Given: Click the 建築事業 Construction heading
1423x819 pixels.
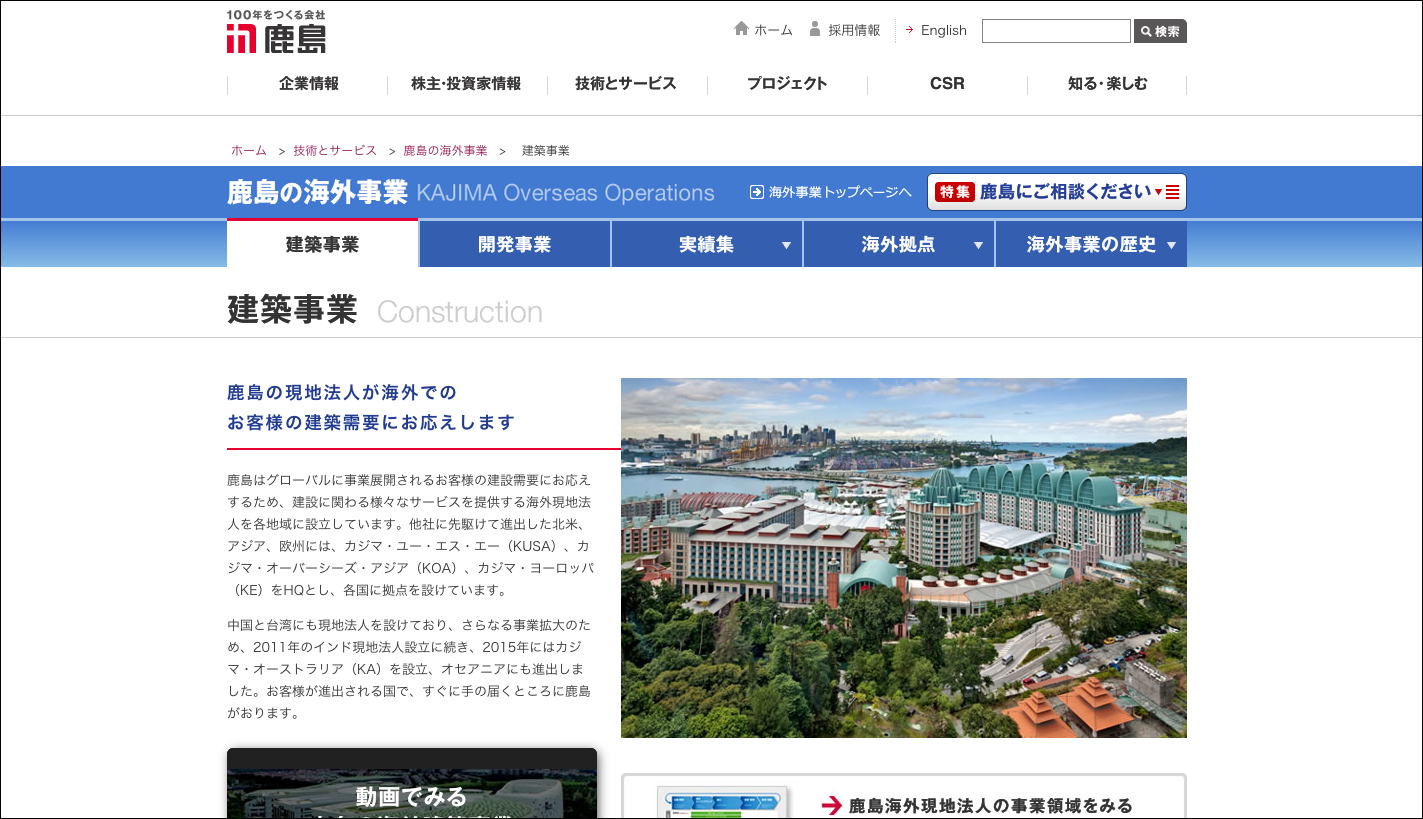Looking at the screenshot, I should [385, 311].
